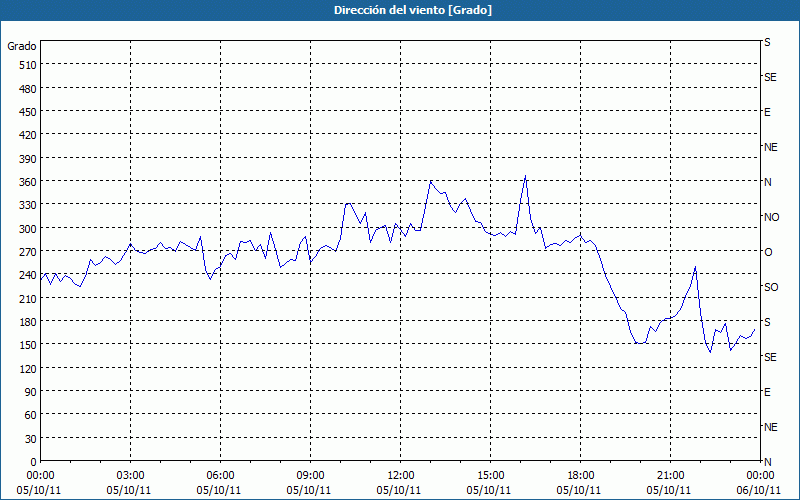Choose the 300 degree axis label

click(x=28, y=229)
